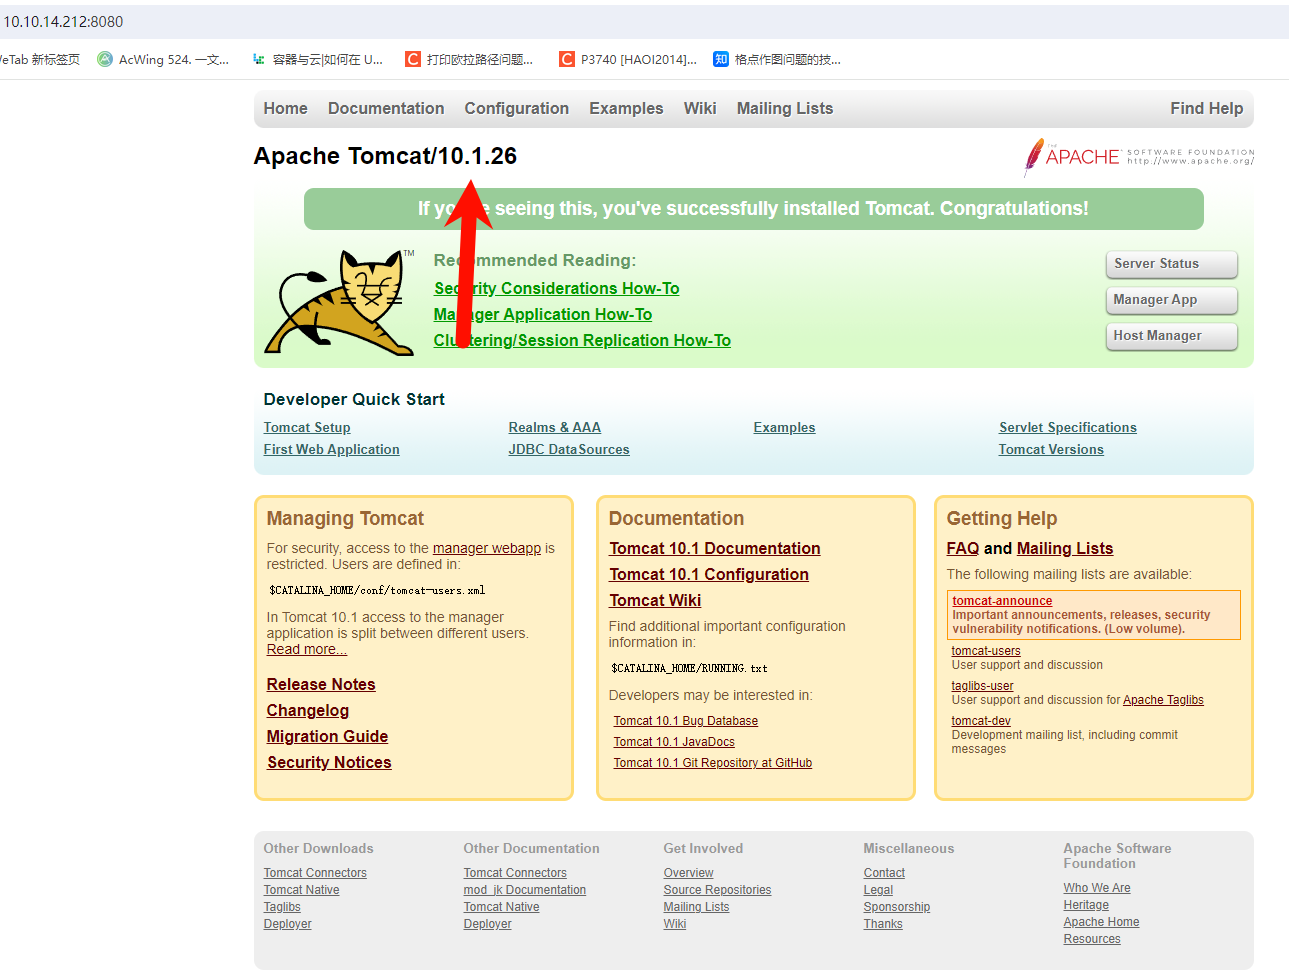Click the Read more... link

307,649
